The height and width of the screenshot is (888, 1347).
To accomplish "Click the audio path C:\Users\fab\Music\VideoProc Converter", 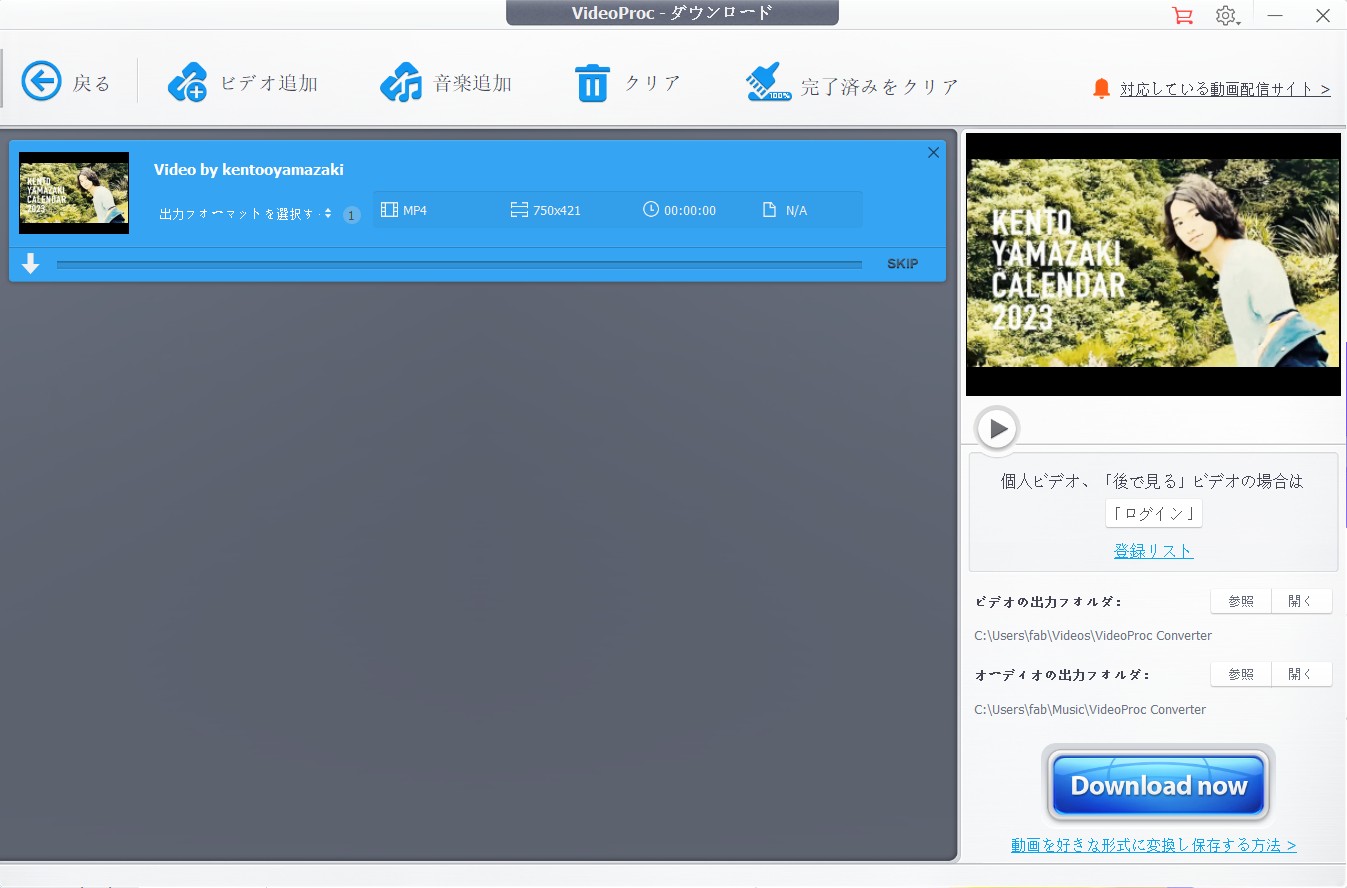I will [1090, 710].
